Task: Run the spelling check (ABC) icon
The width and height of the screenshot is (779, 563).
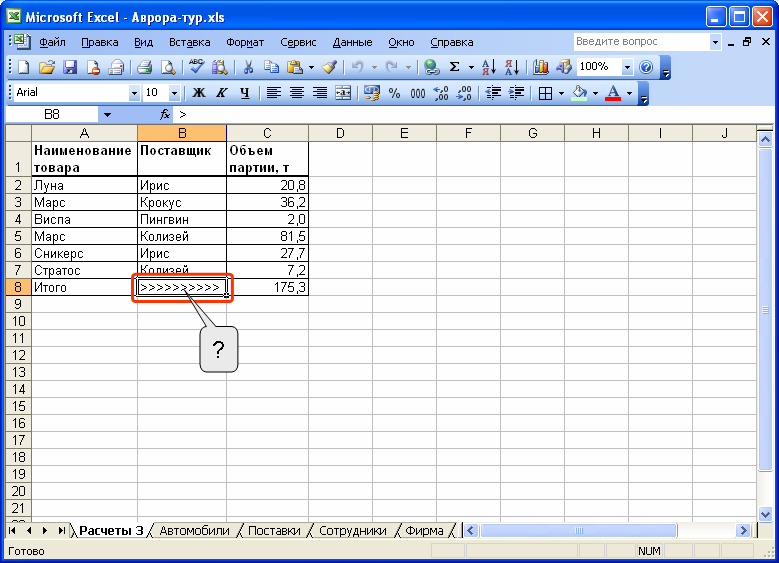Action: (196, 67)
